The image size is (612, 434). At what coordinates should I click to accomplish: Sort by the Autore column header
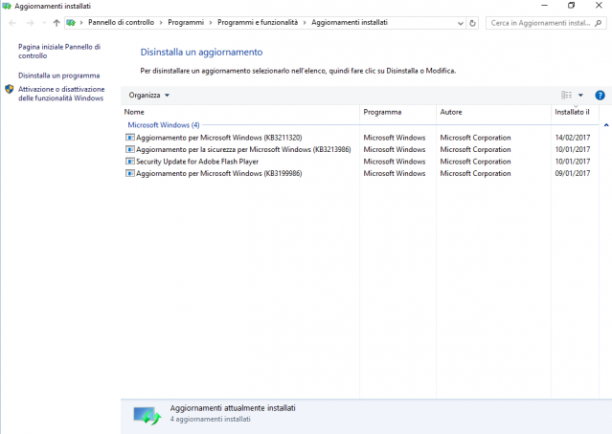tap(451, 112)
